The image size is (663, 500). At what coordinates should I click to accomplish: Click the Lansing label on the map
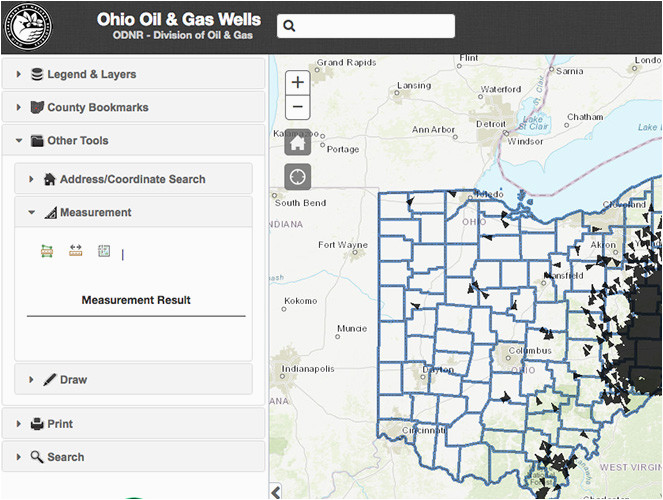pos(414,85)
